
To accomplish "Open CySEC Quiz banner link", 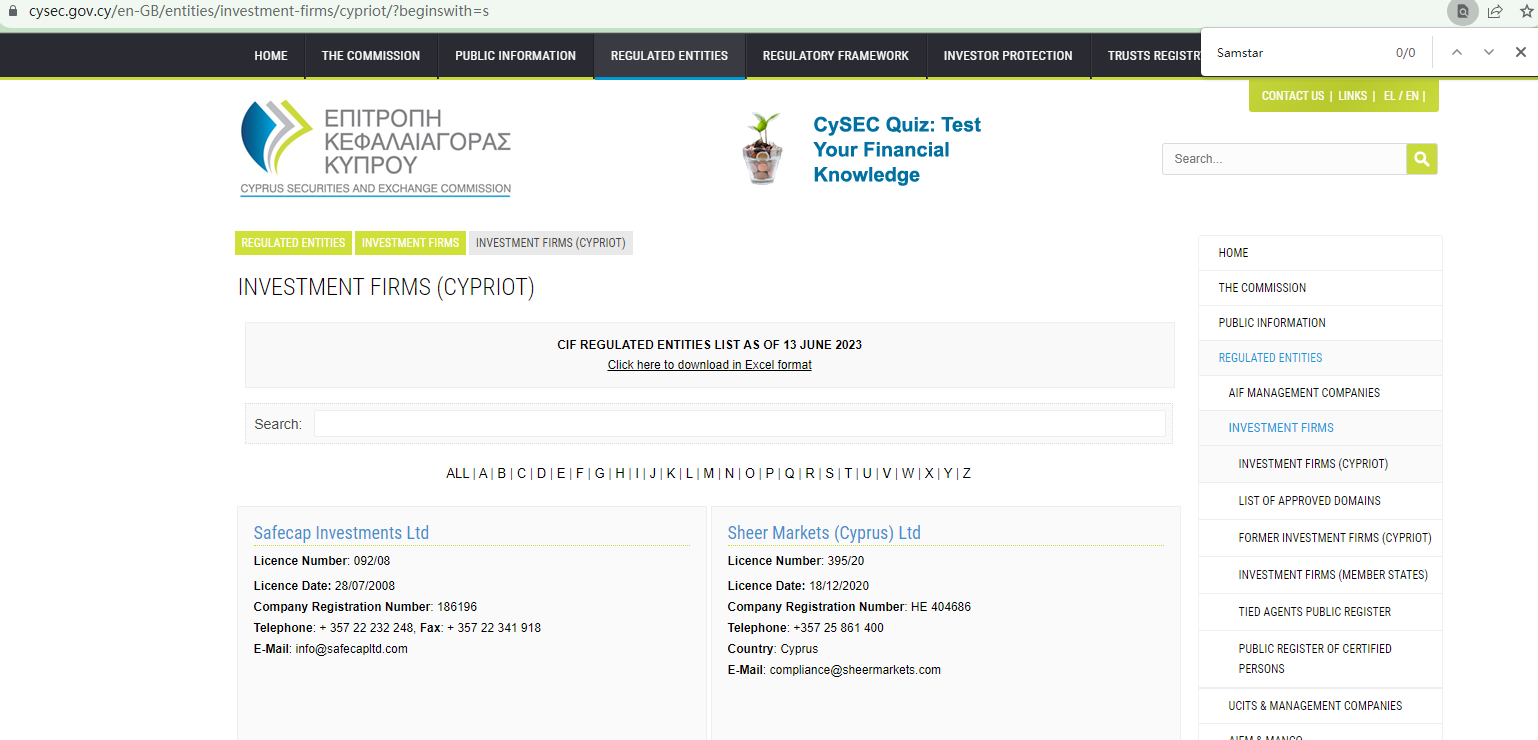I will pyautogui.click(x=897, y=150).
